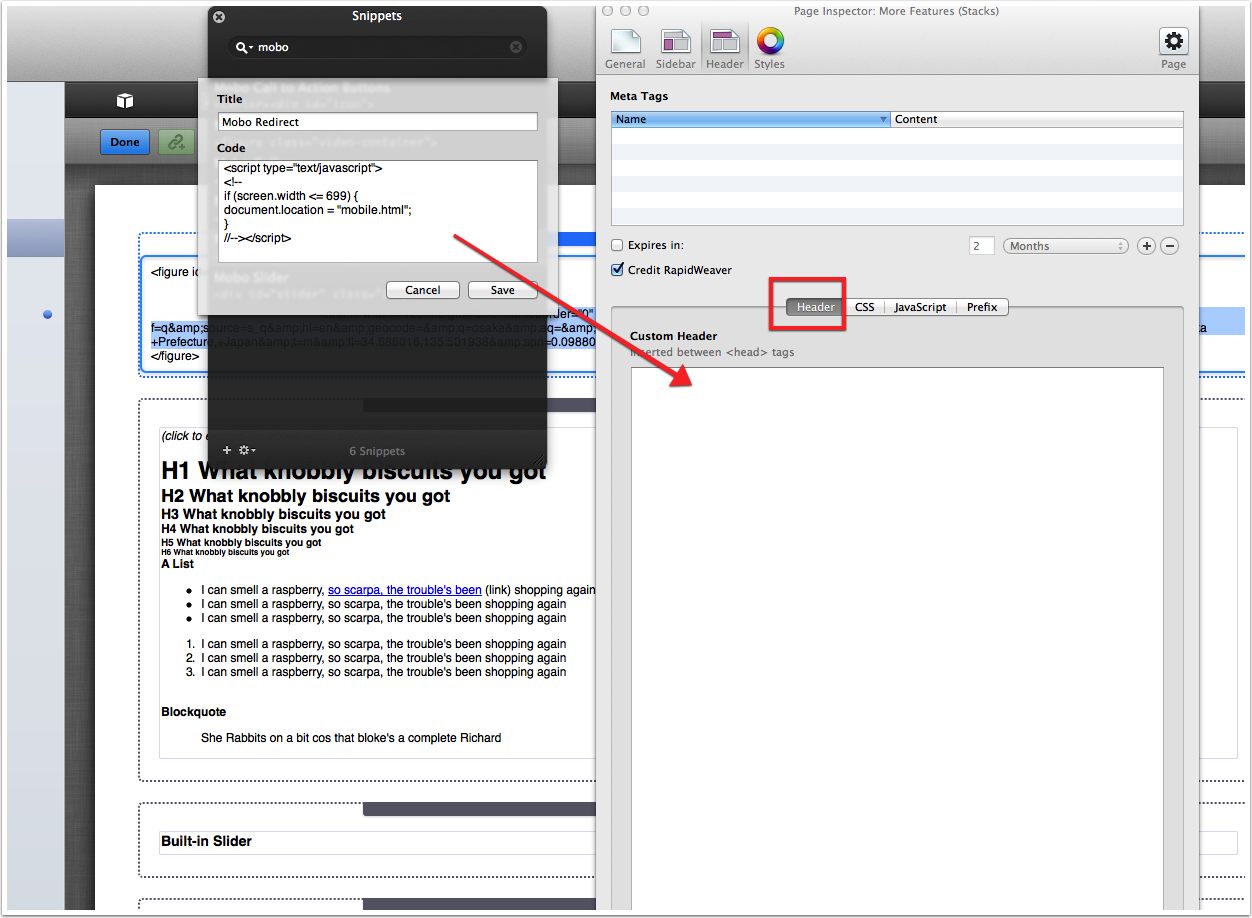Viewport: 1252px width, 918px height.
Task: Click the Page gear button
Action: (1174, 48)
